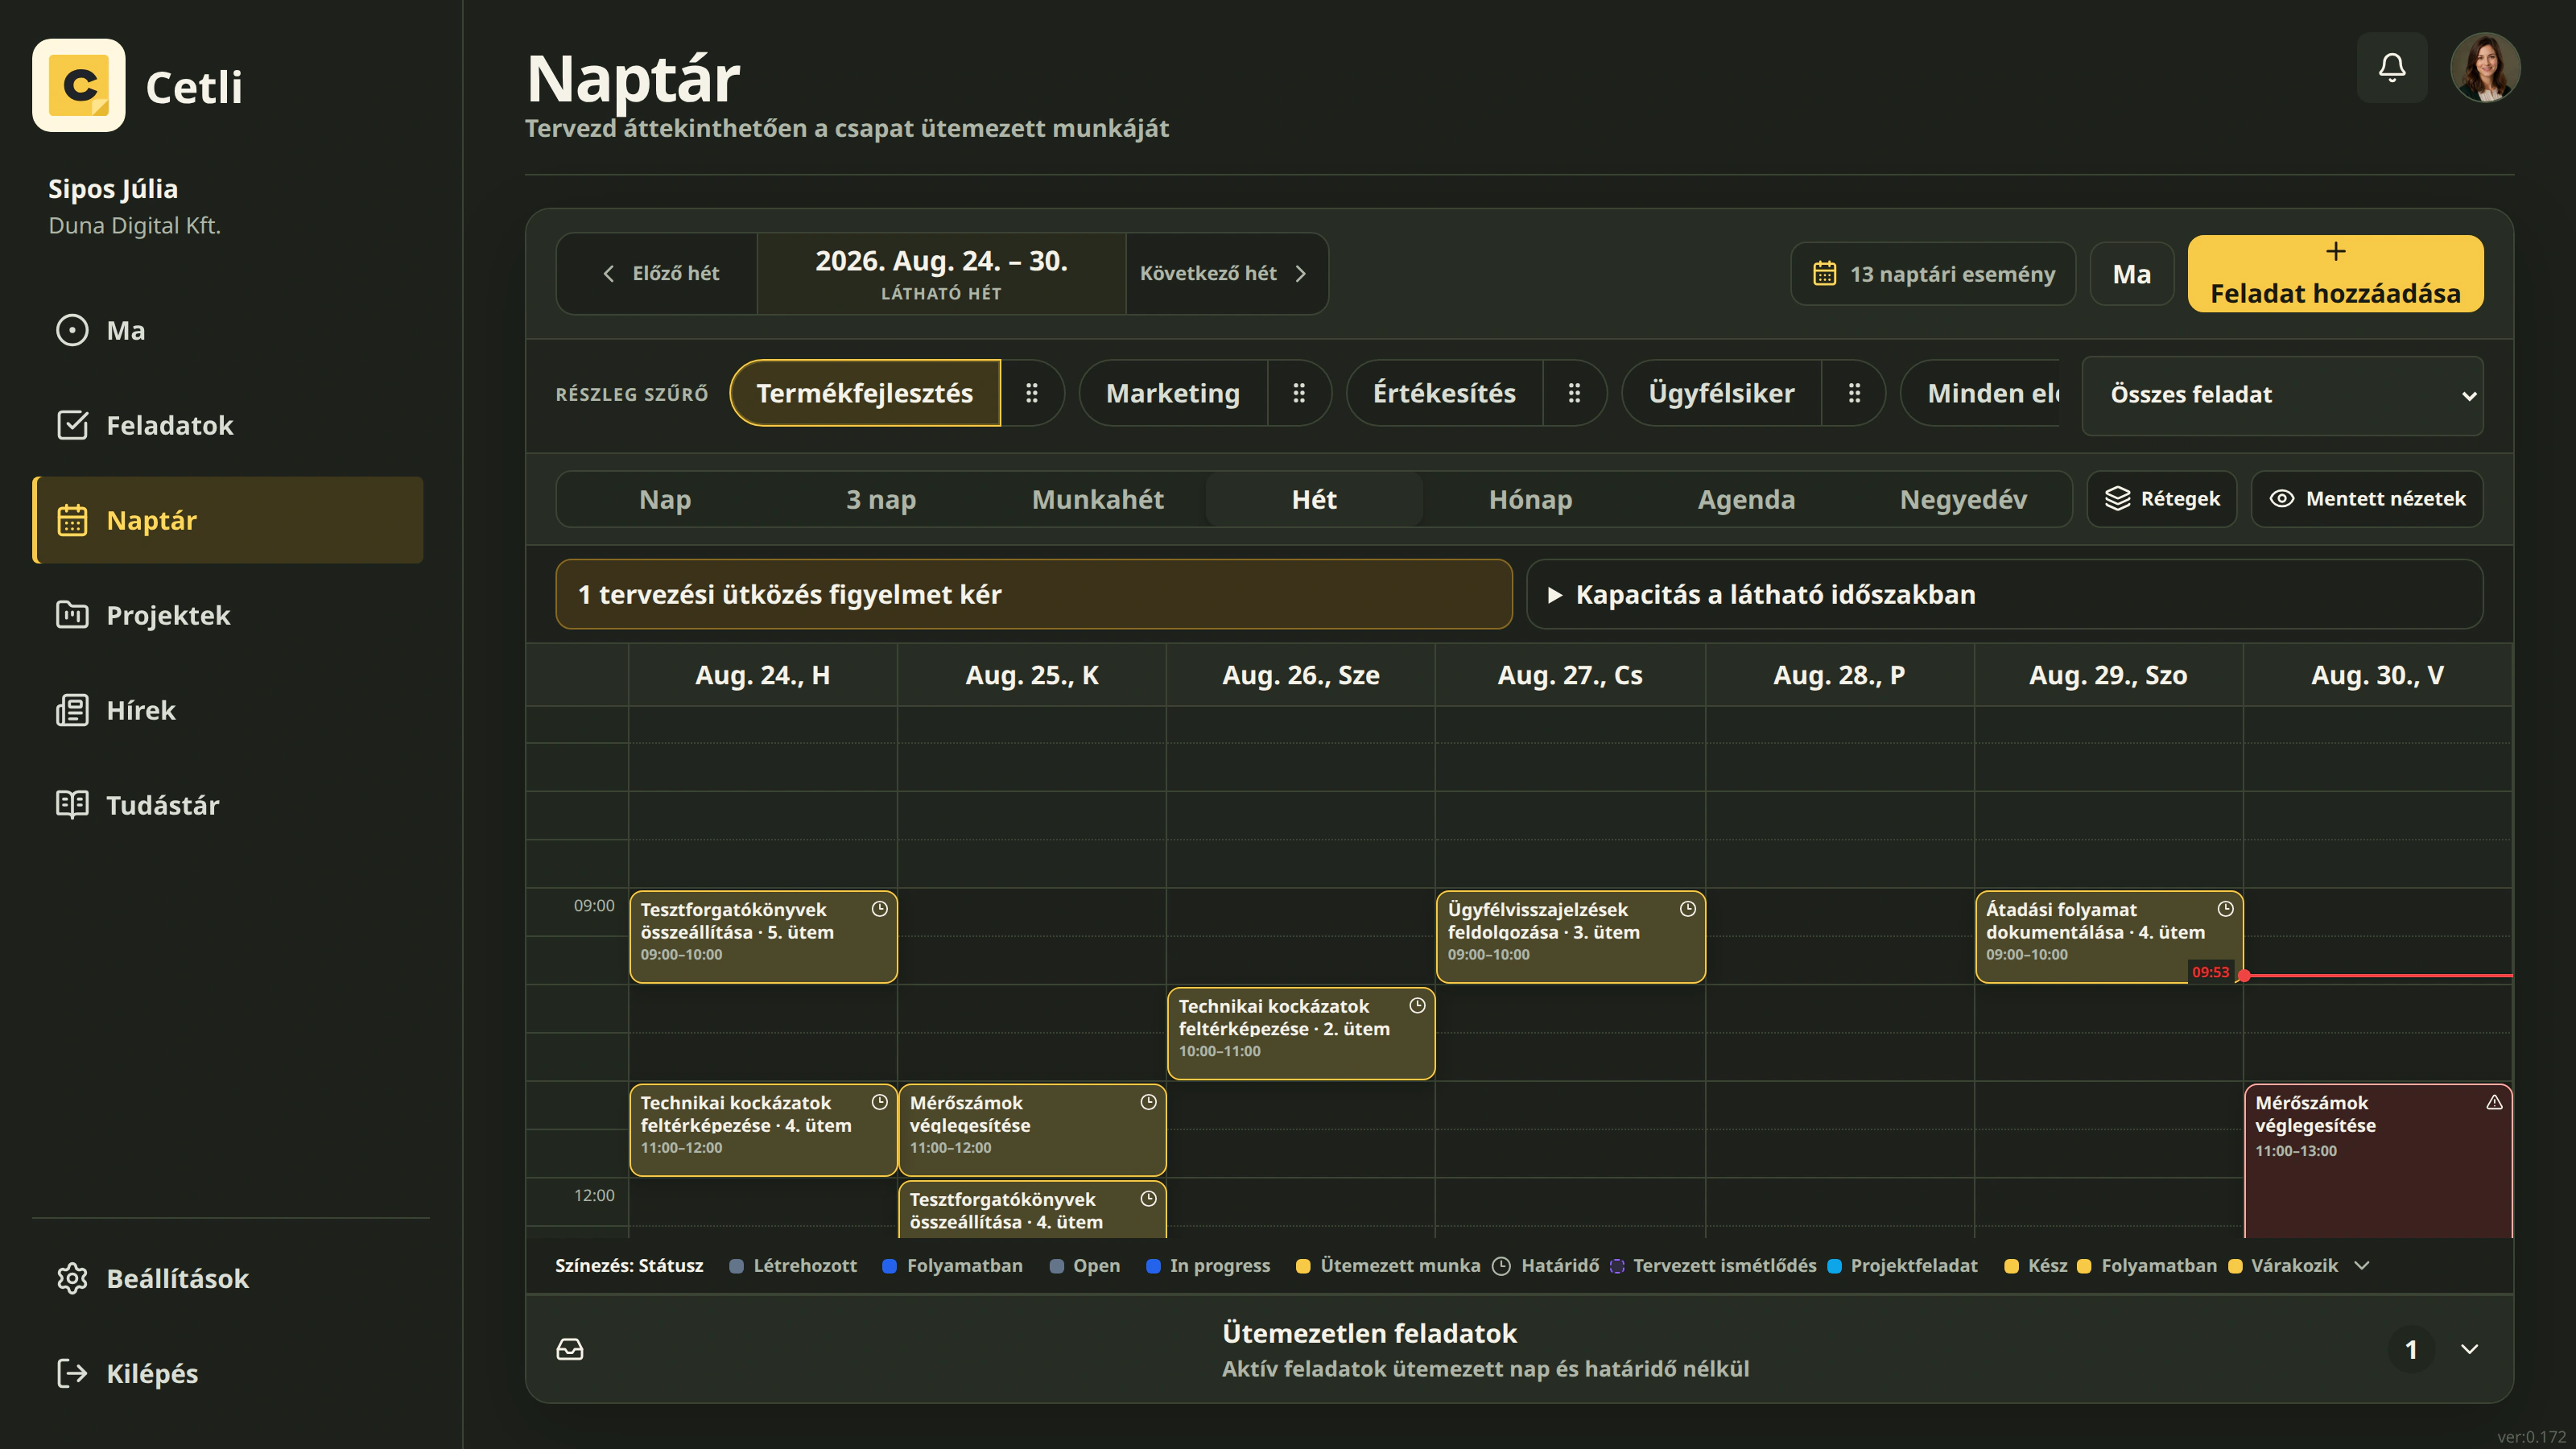2576x1449 pixels.
Task: Open Monday Tesztforgatókönyvek 5. ütem event
Action: 764,936
